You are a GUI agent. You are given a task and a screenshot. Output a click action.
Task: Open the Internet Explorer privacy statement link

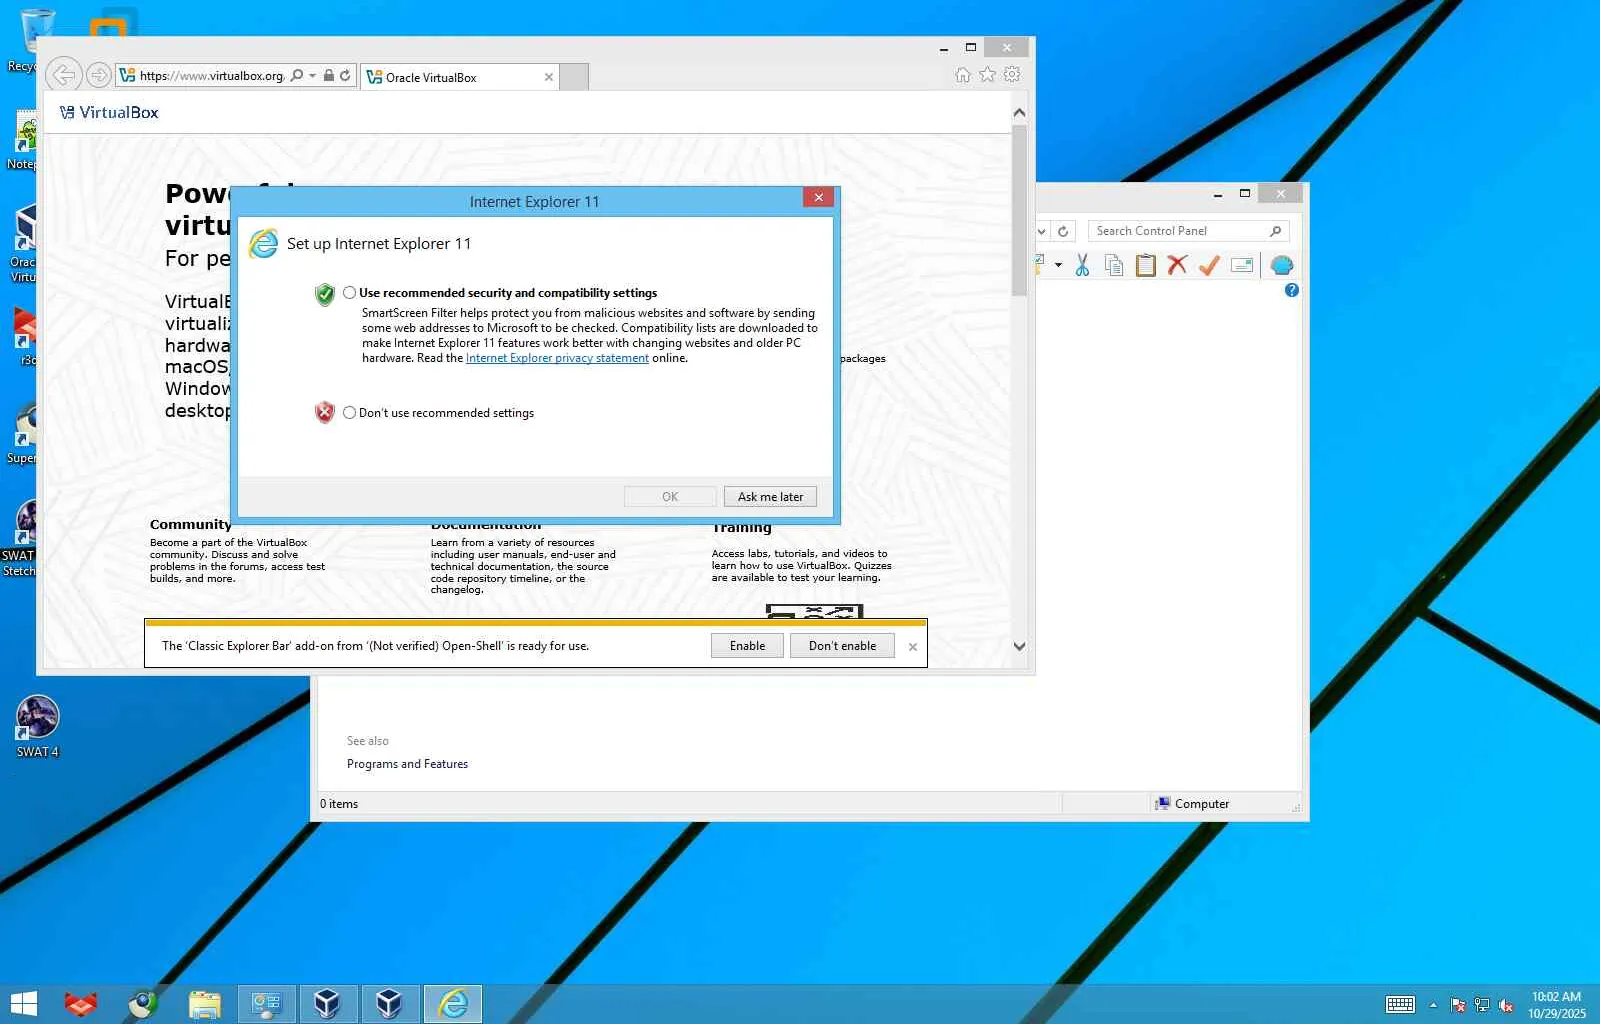click(x=557, y=358)
